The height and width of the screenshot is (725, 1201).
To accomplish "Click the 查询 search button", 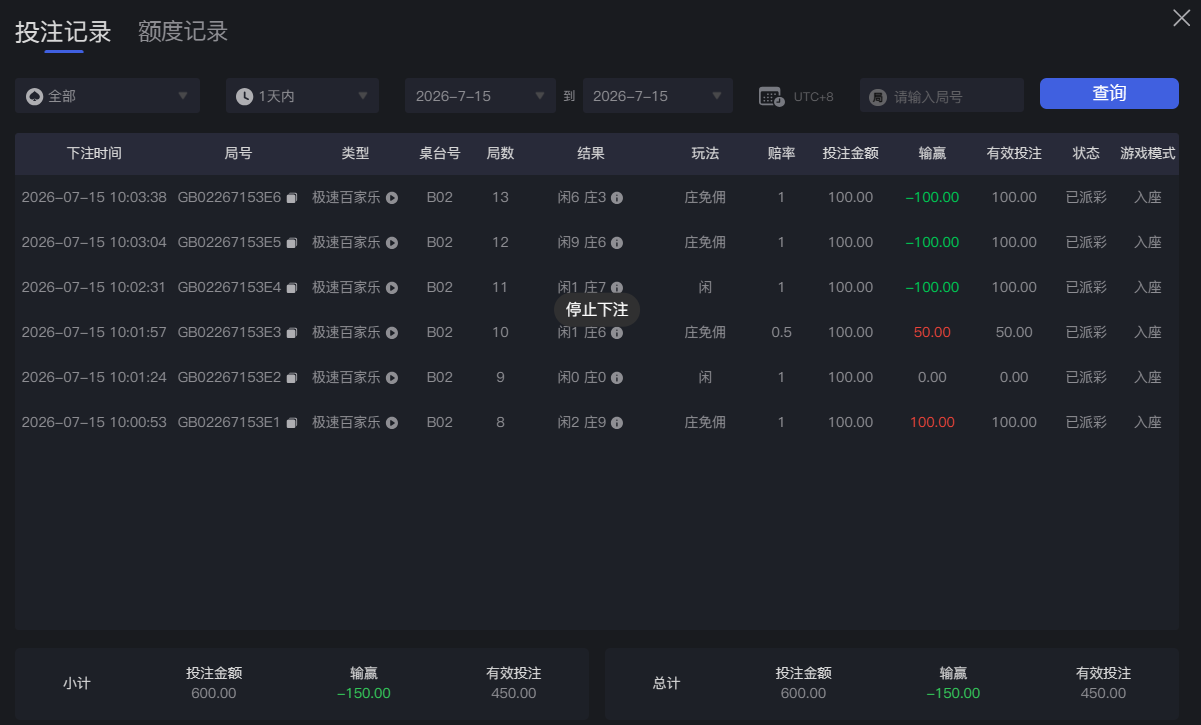I will click(1109, 93).
